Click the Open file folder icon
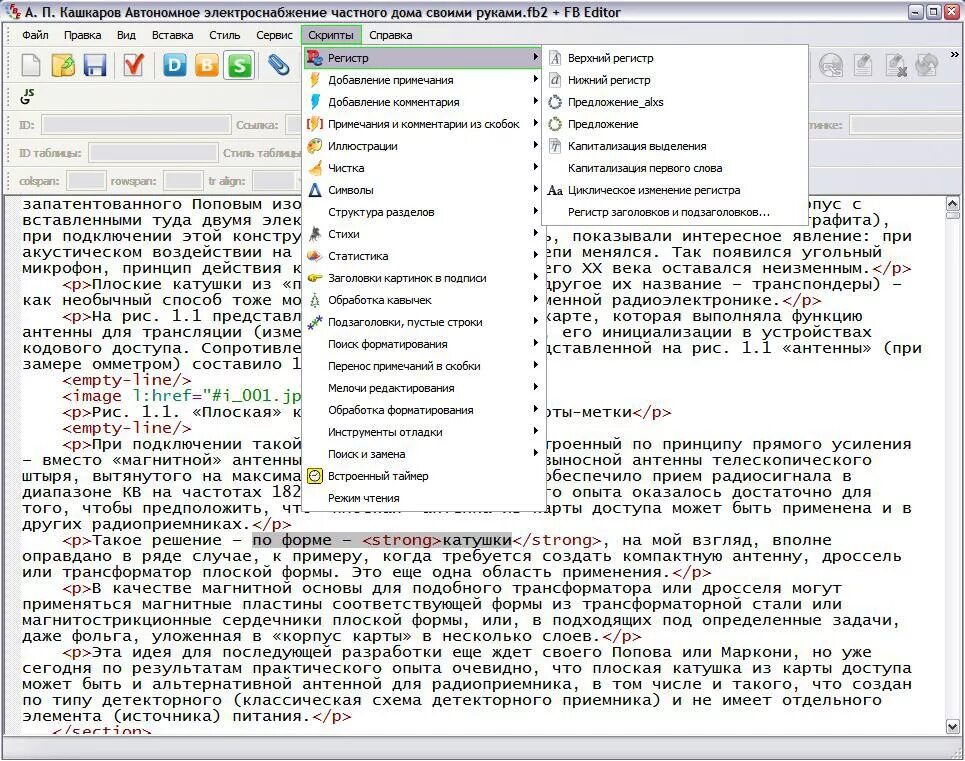Image resolution: width=965 pixels, height=761 pixels. point(63,65)
